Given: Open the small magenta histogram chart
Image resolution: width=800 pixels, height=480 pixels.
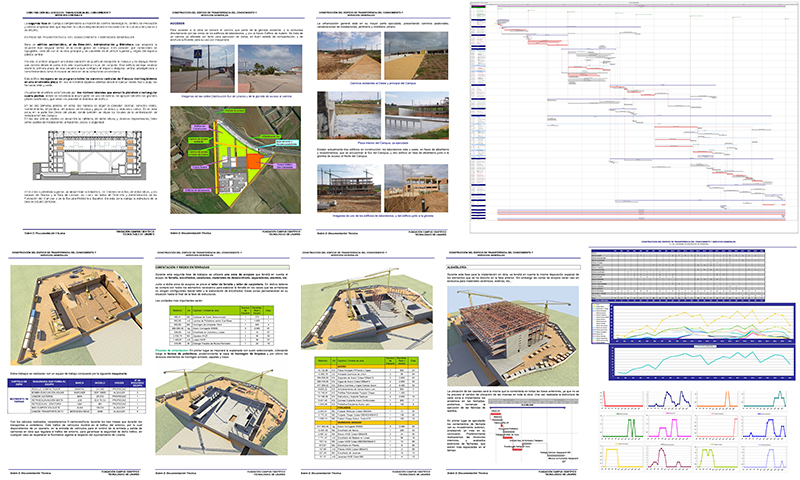Looking at the screenshot, I should (669, 427).
